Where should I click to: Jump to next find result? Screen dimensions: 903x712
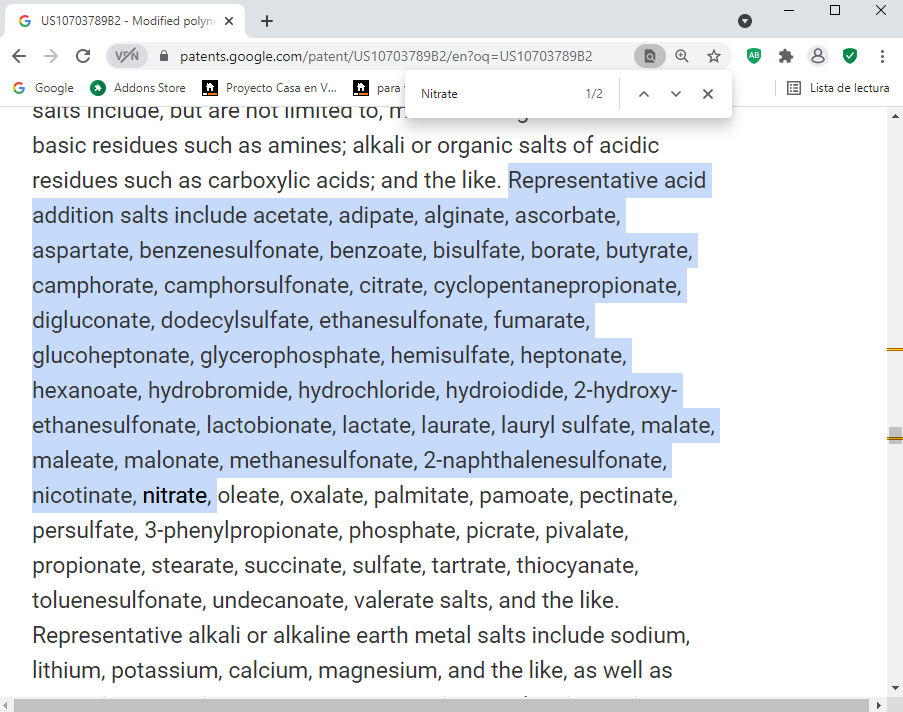coord(676,94)
